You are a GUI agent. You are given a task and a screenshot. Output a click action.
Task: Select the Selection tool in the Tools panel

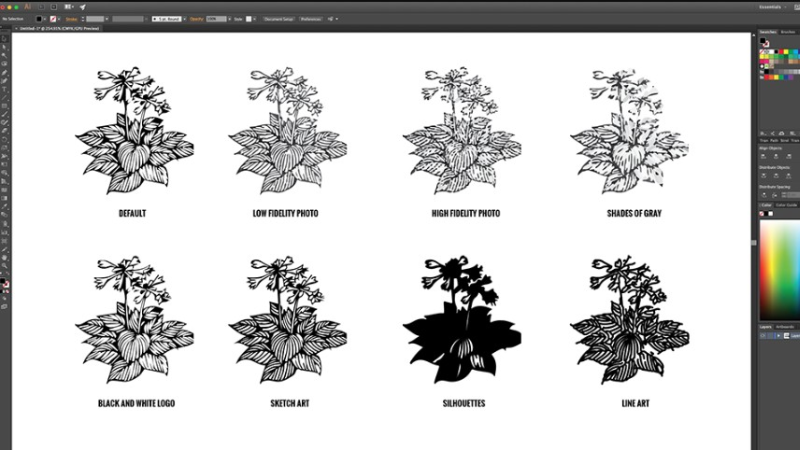[5, 47]
